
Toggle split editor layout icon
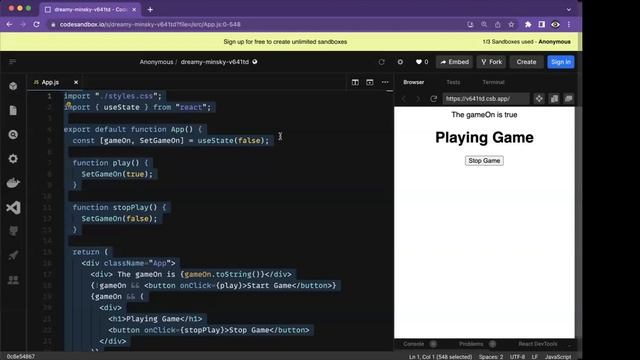355,82
